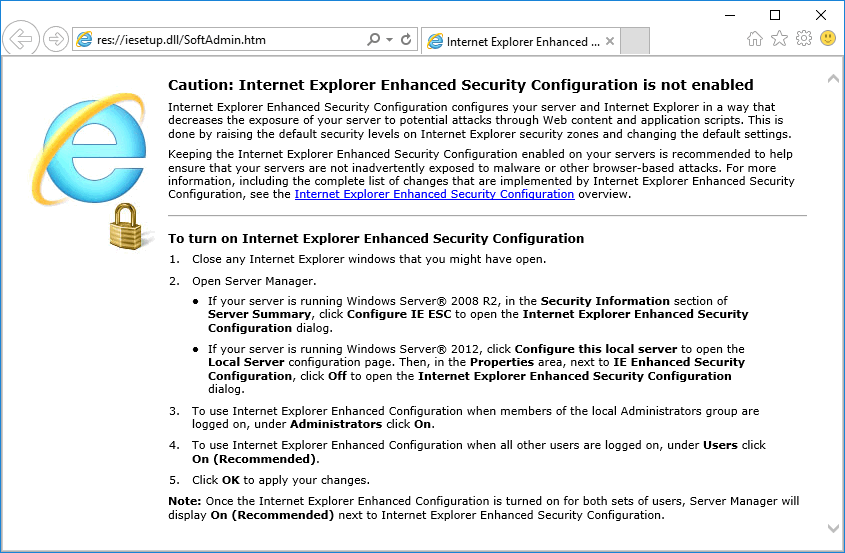Go back with the Back arrow button
The width and height of the screenshot is (845, 553).
point(21,39)
